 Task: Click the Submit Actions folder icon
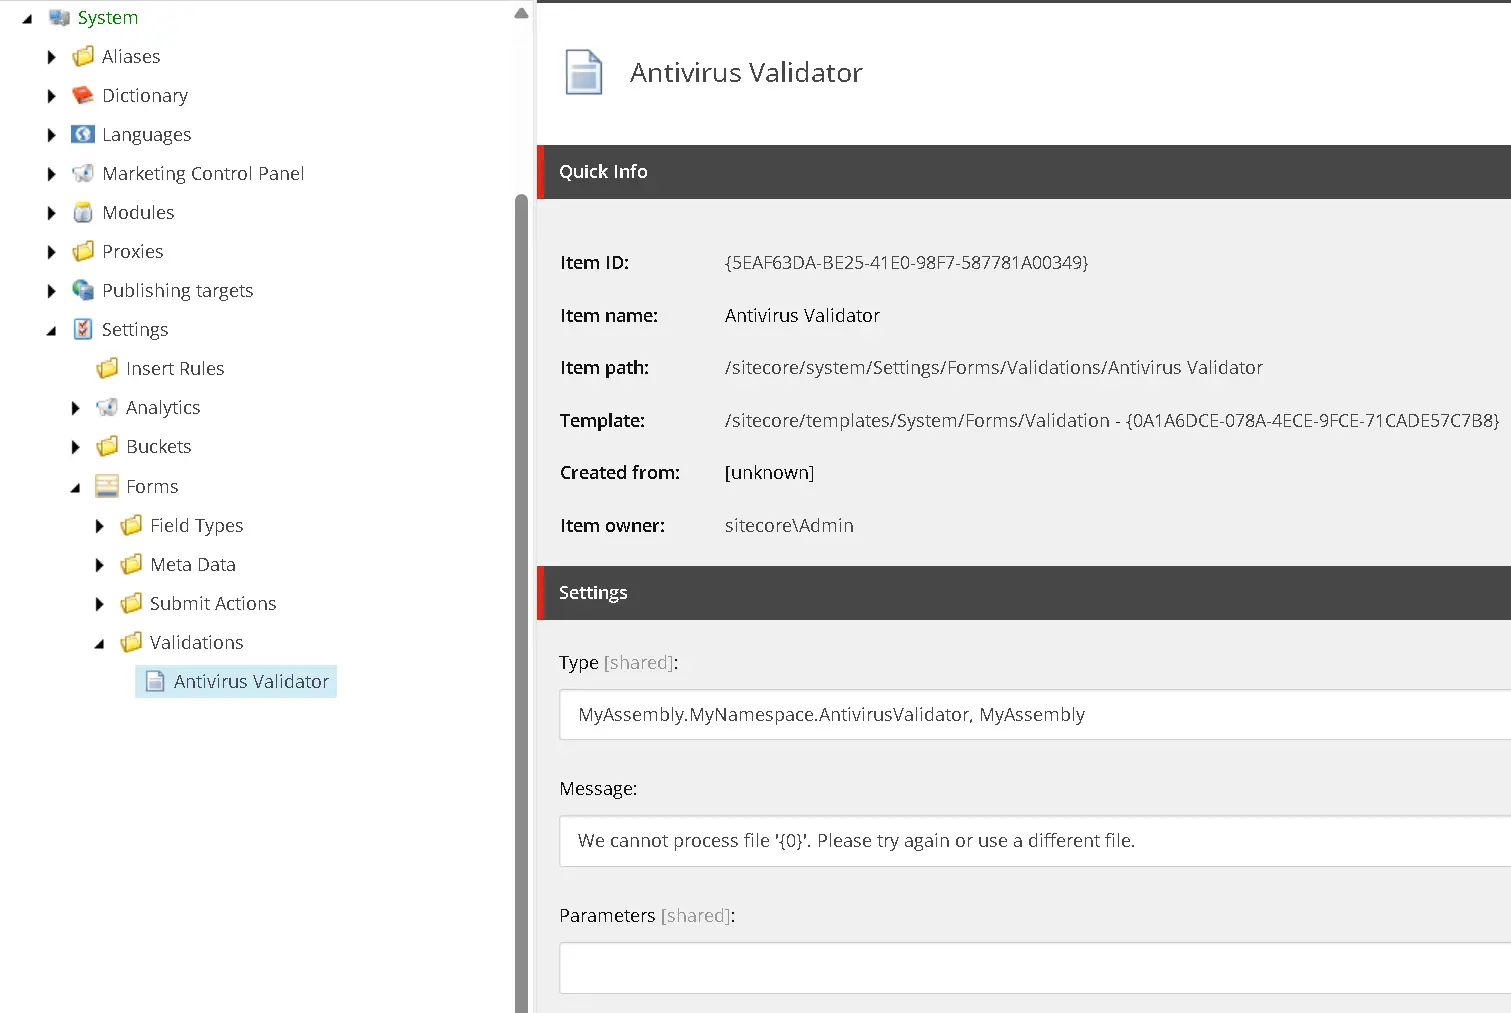click(x=131, y=604)
